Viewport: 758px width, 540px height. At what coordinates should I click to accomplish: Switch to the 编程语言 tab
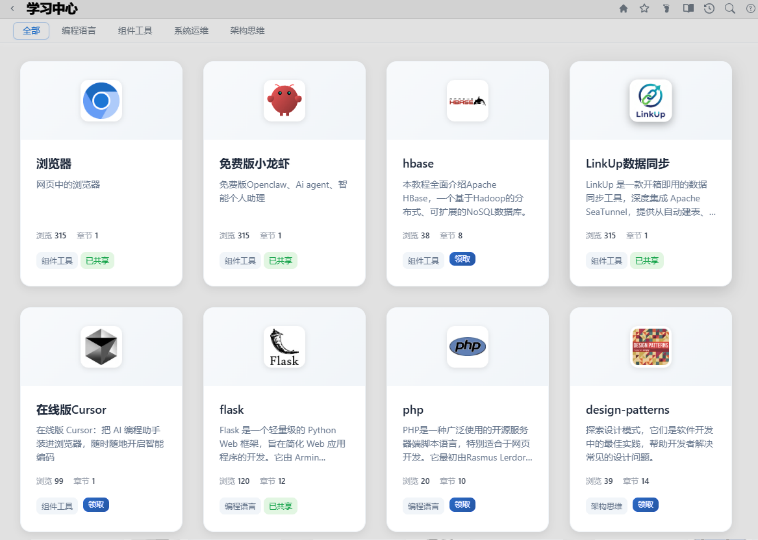tap(79, 31)
